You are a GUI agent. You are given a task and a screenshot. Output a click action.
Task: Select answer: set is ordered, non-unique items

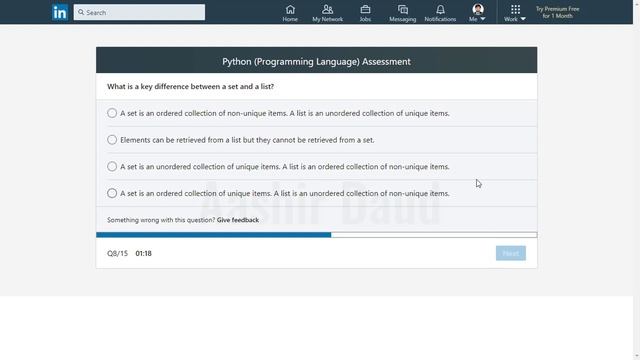[112, 113]
